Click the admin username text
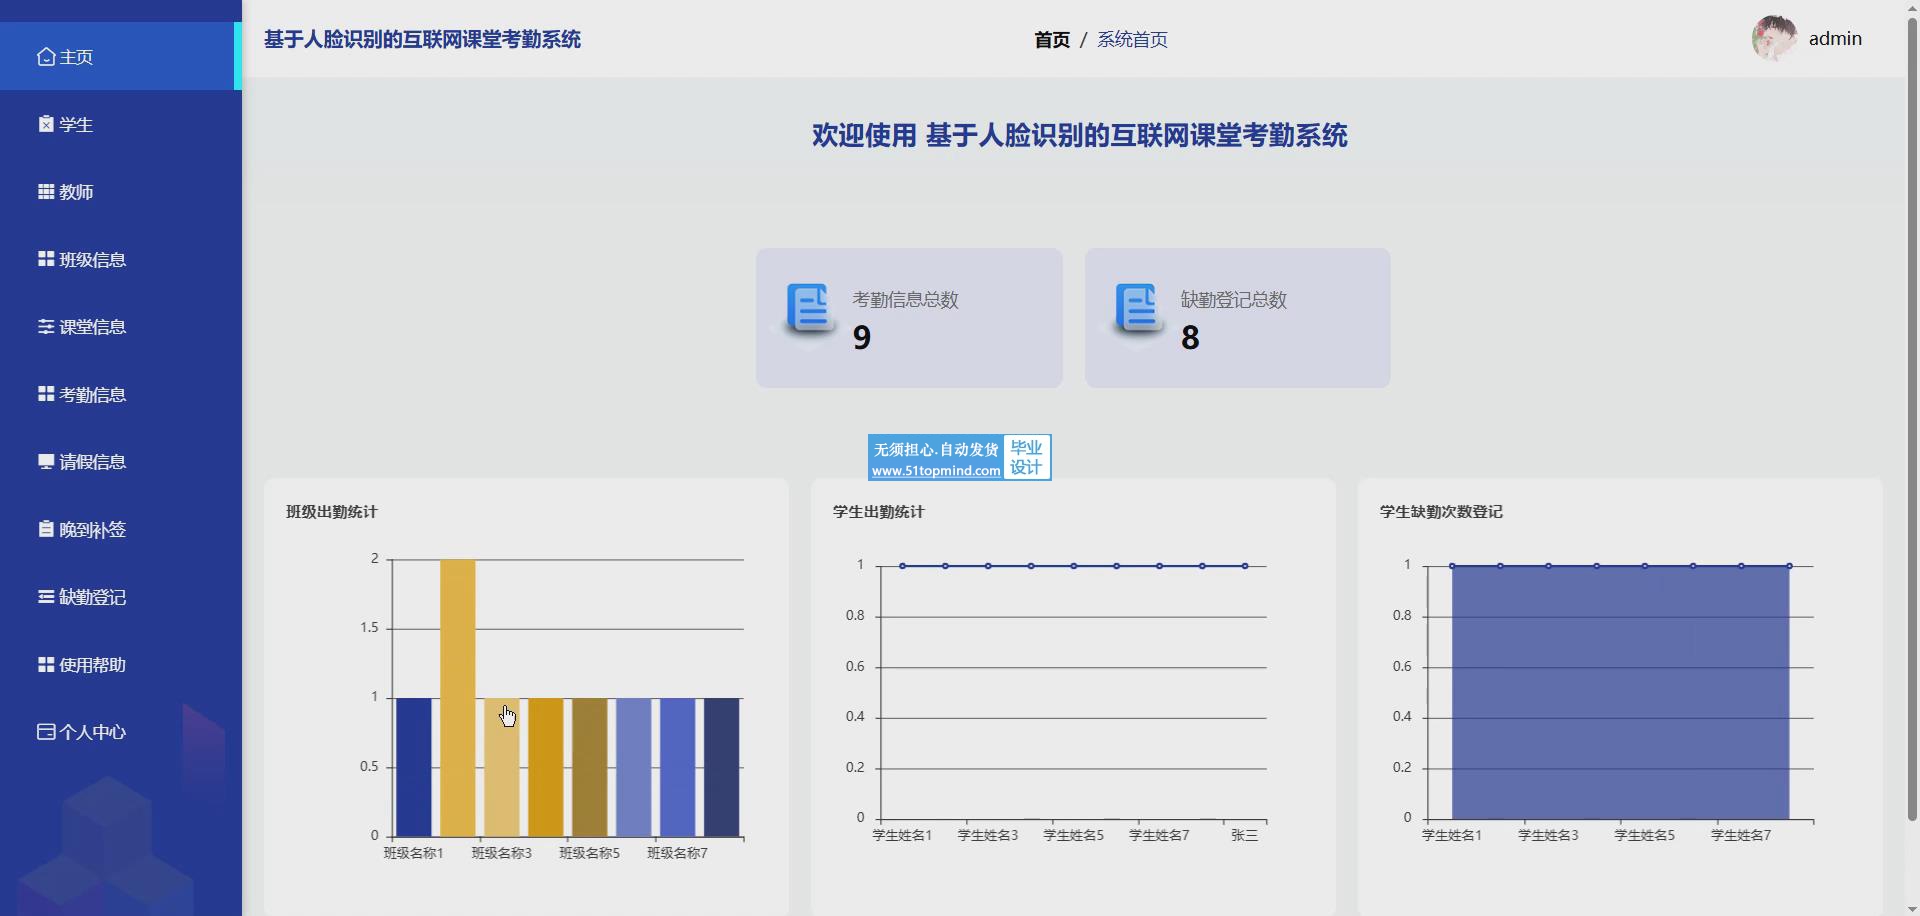This screenshot has height=916, width=1920. [1835, 39]
